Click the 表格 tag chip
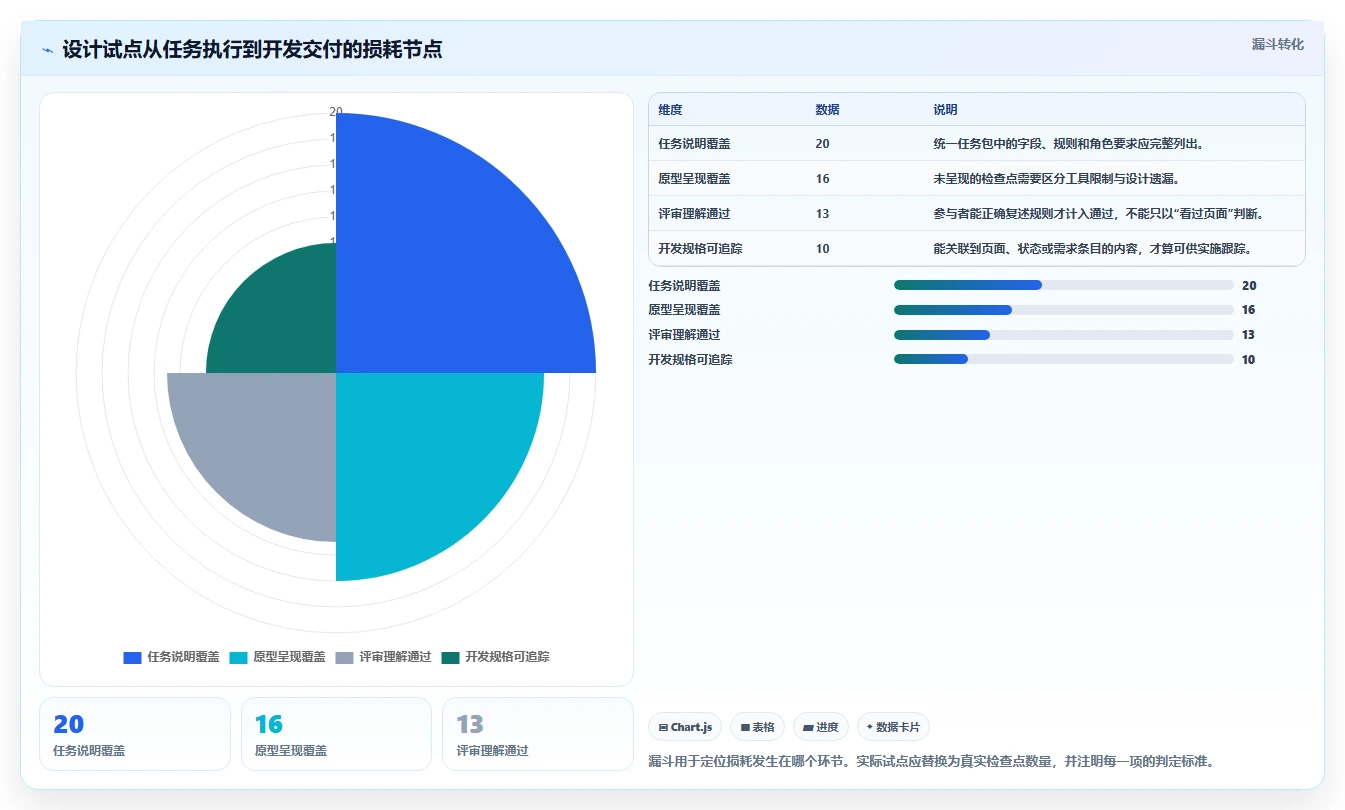This screenshot has height=810, width=1345. pos(757,727)
